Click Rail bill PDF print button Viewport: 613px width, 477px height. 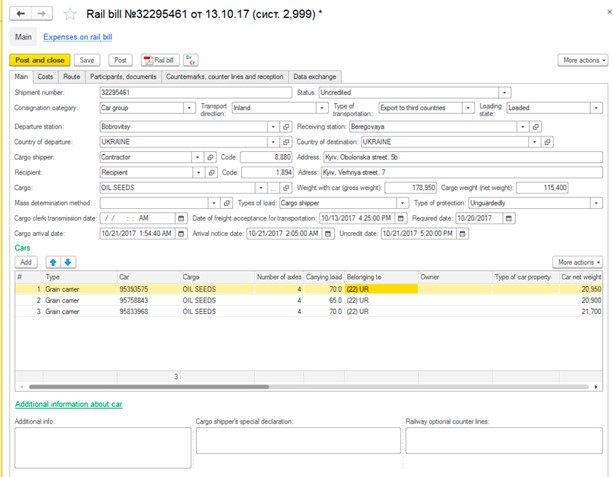[160, 60]
